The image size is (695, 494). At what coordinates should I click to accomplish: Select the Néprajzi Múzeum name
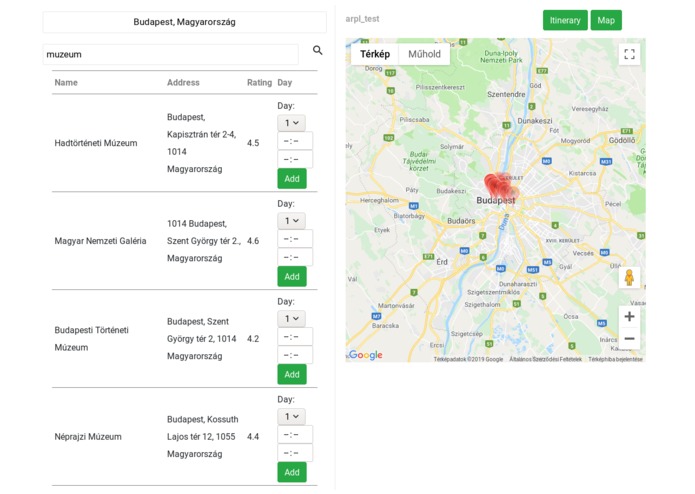[x=88, y=437]
